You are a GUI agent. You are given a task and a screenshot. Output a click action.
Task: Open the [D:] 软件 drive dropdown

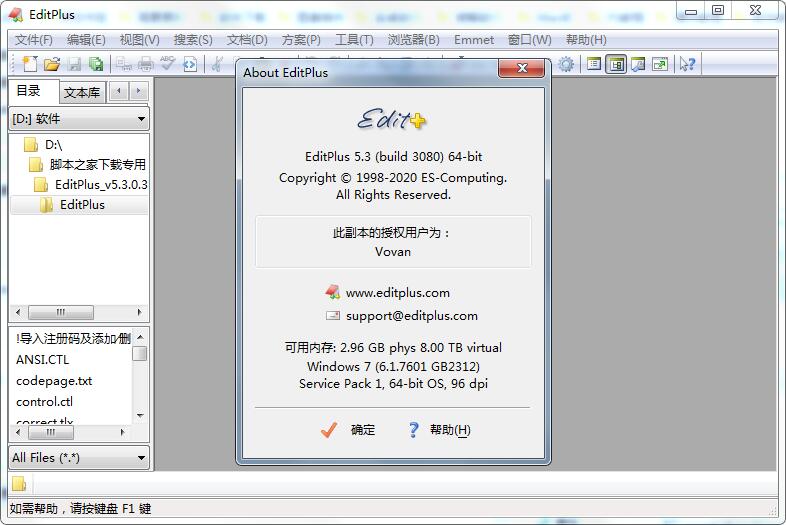(79, 119)
